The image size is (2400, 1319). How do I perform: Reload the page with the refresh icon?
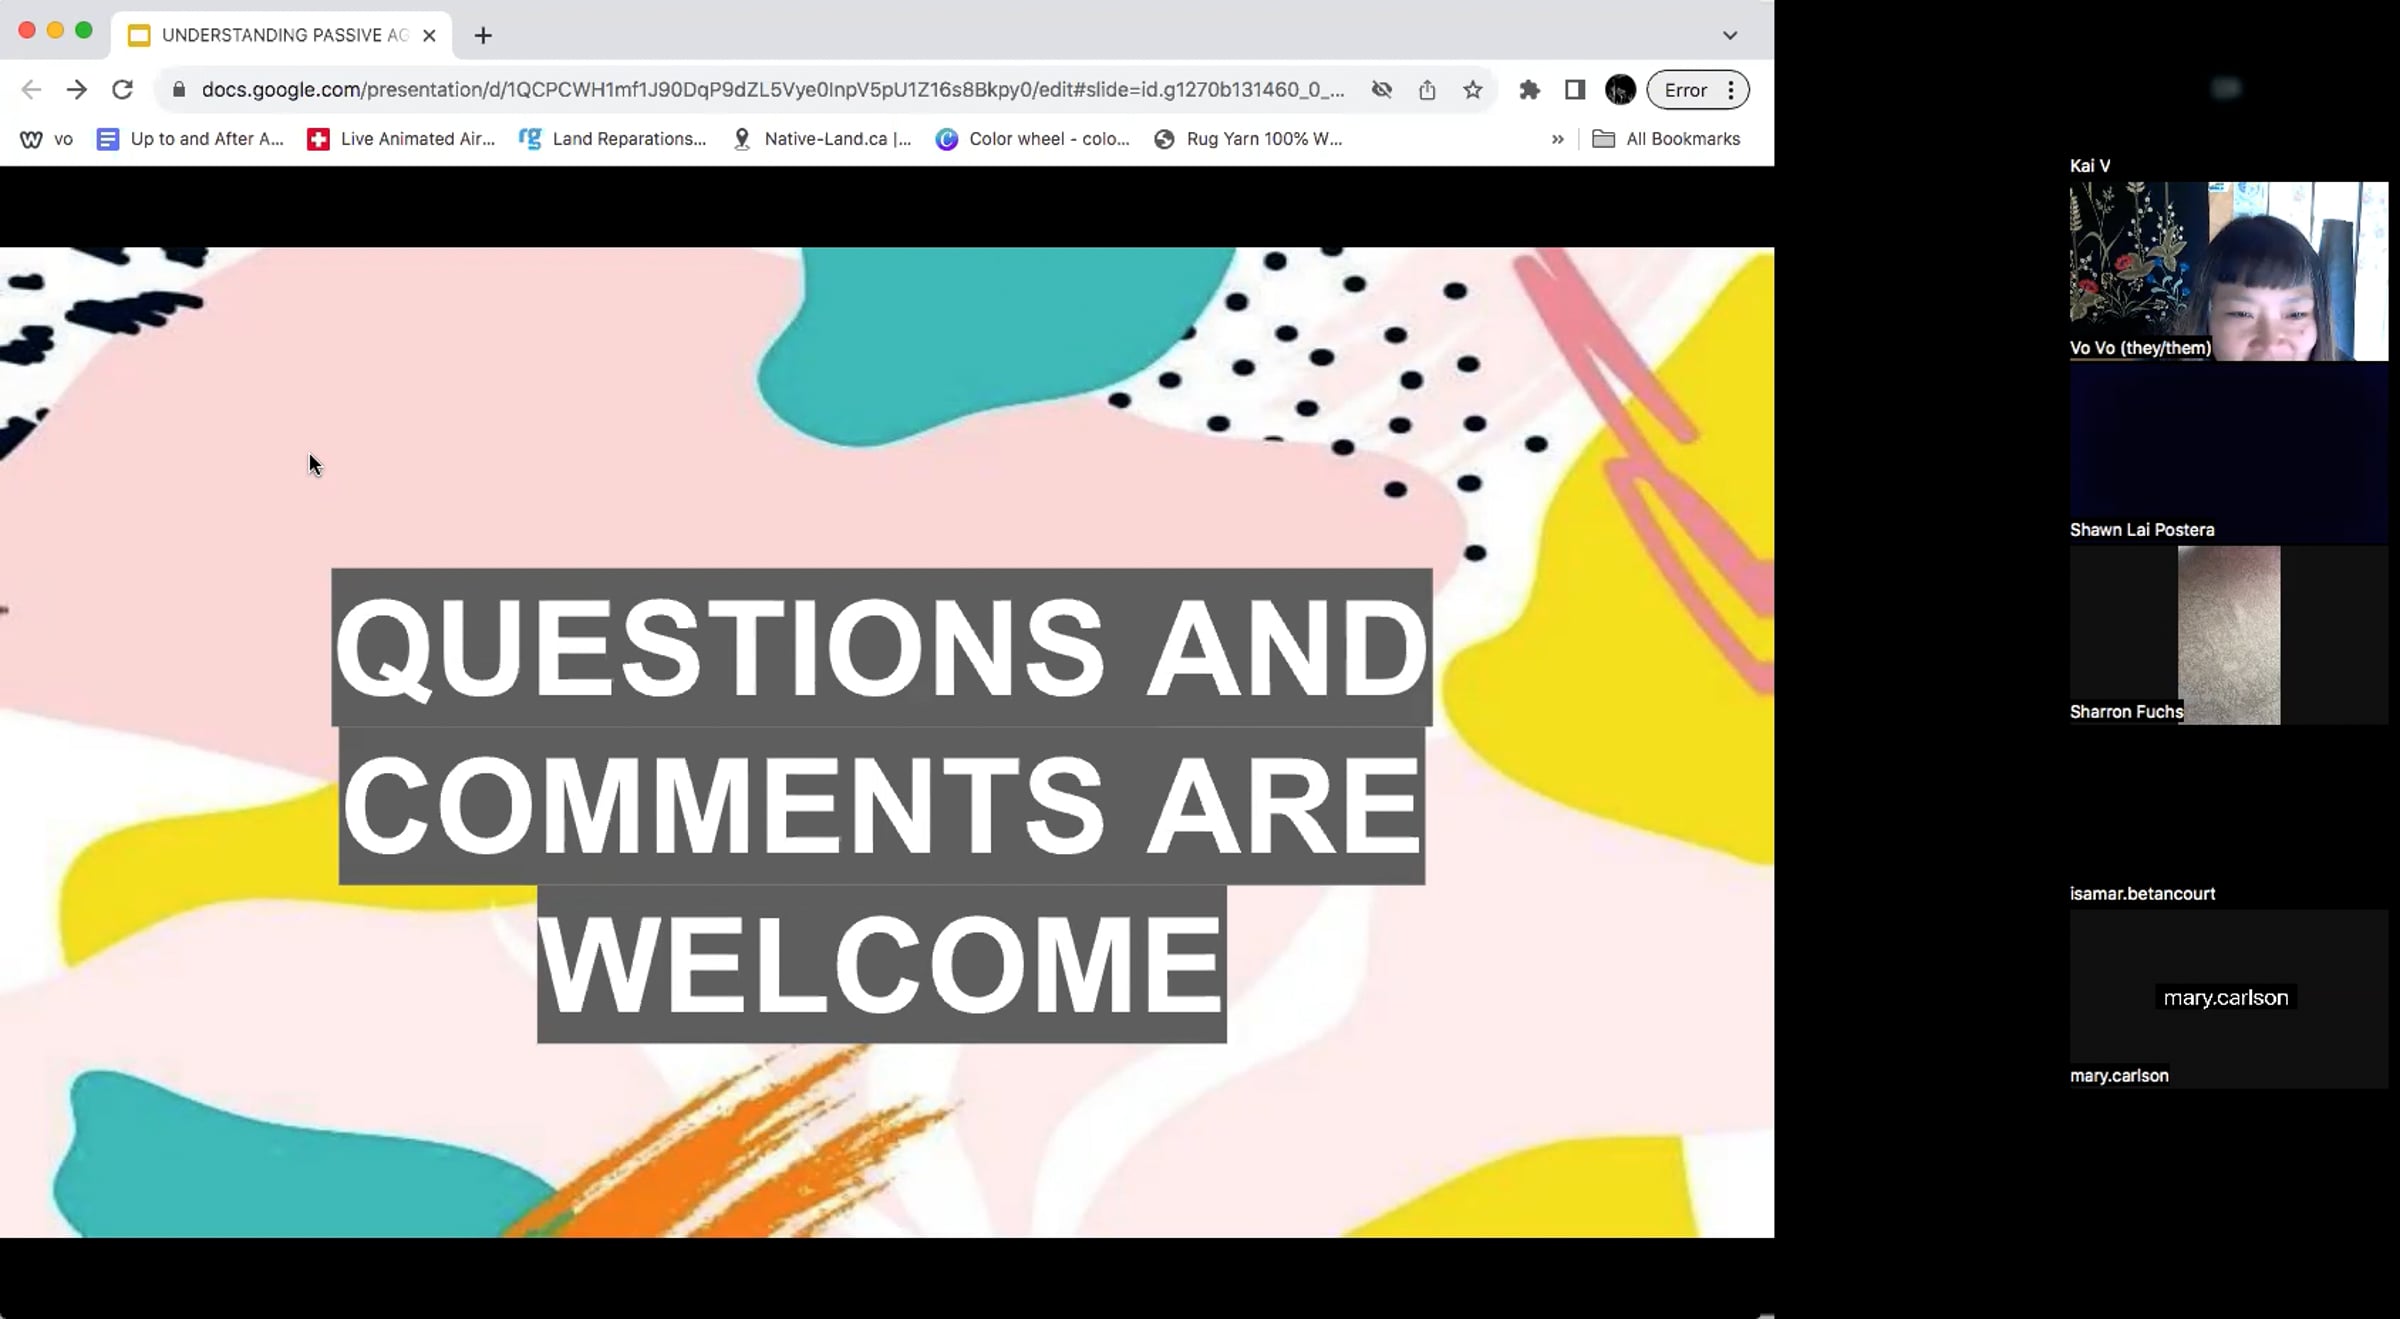point(122,90)
